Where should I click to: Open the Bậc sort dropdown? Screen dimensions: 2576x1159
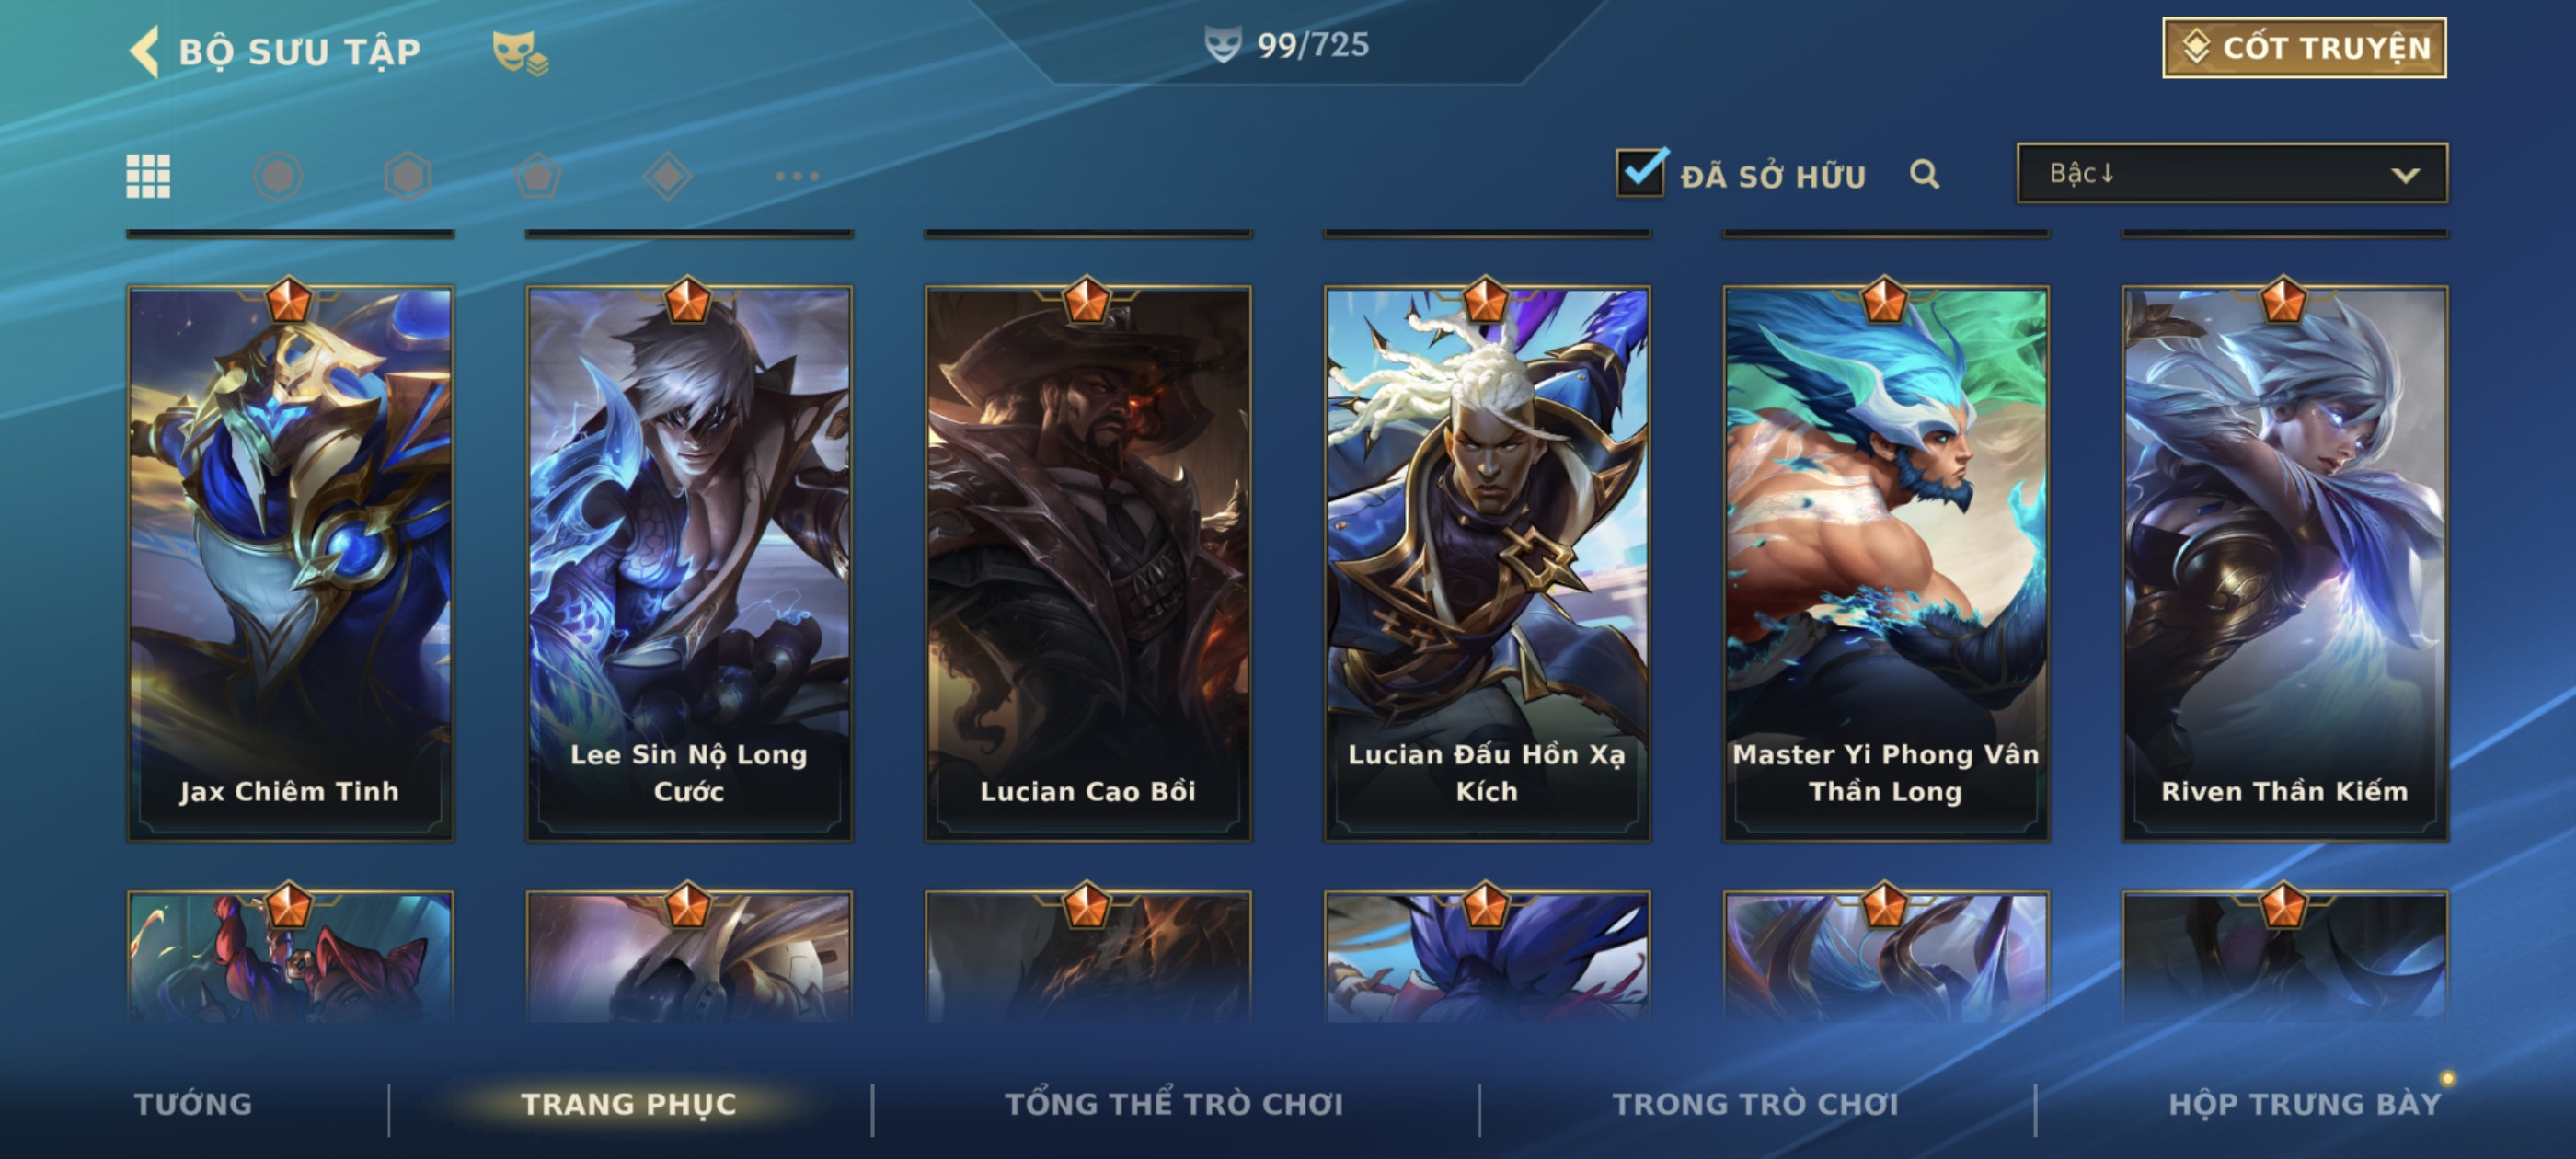coord(2232,174)
